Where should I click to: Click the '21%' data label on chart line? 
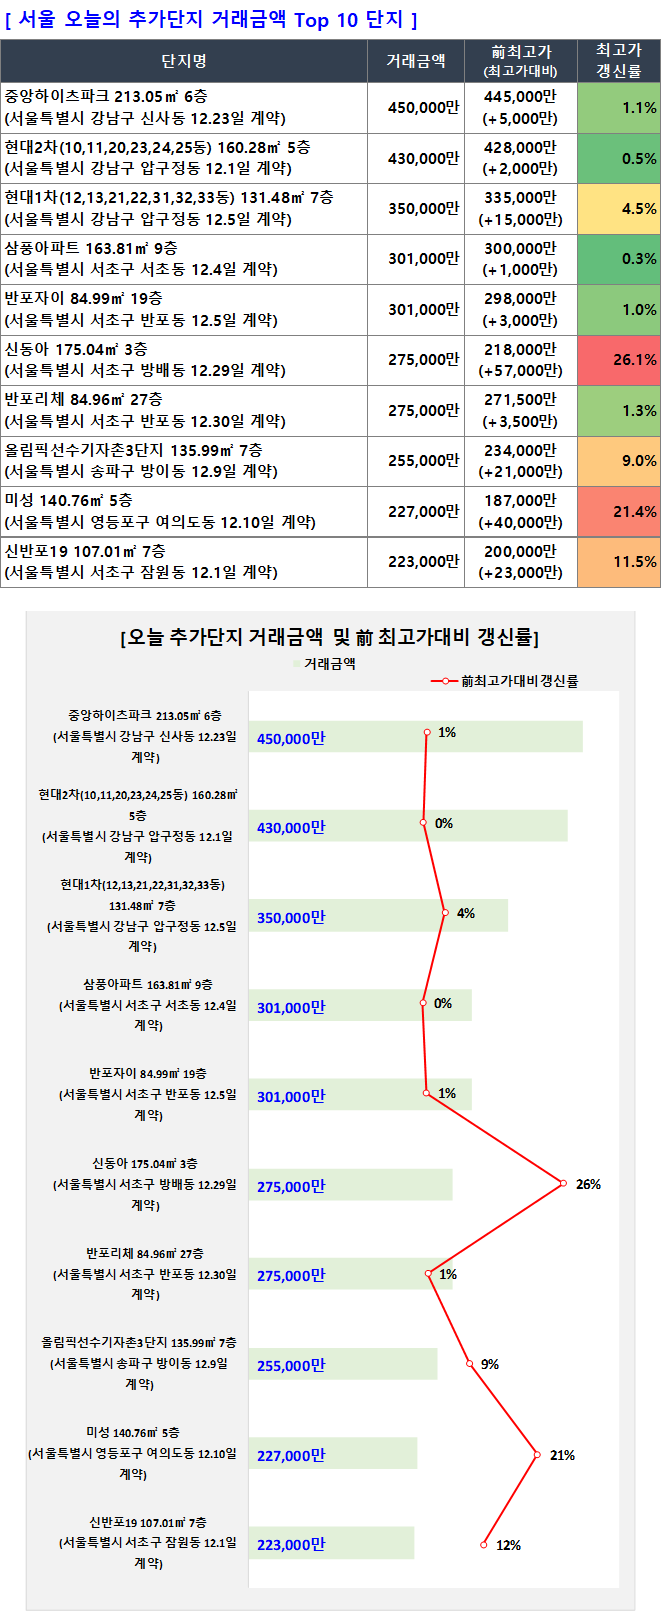pos(562,1456)
